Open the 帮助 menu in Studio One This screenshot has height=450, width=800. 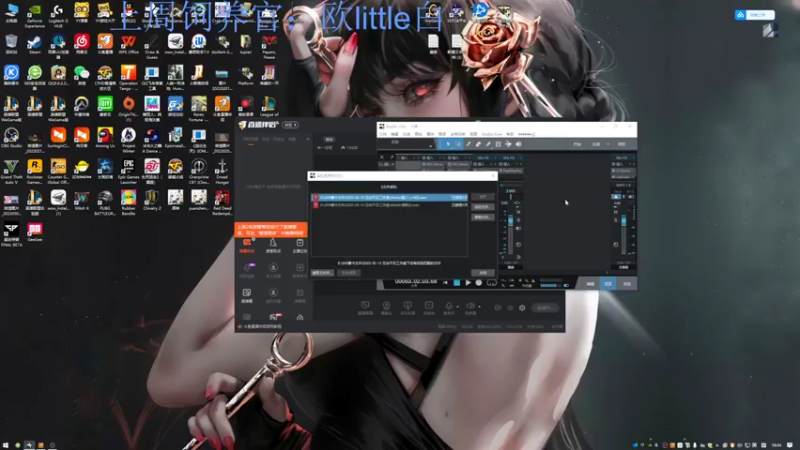[x=510, y=134]
